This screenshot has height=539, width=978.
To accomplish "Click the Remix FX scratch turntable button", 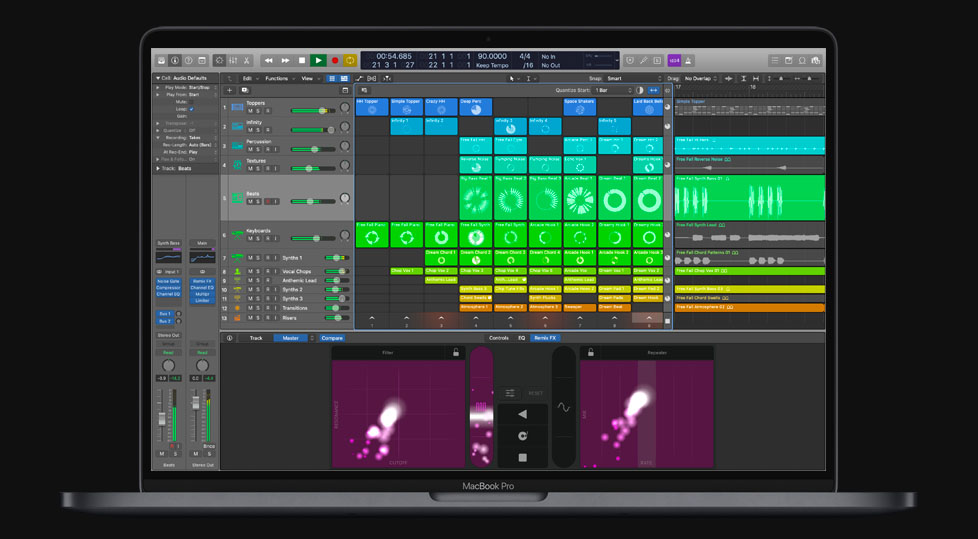I will (x=523, y=435).
